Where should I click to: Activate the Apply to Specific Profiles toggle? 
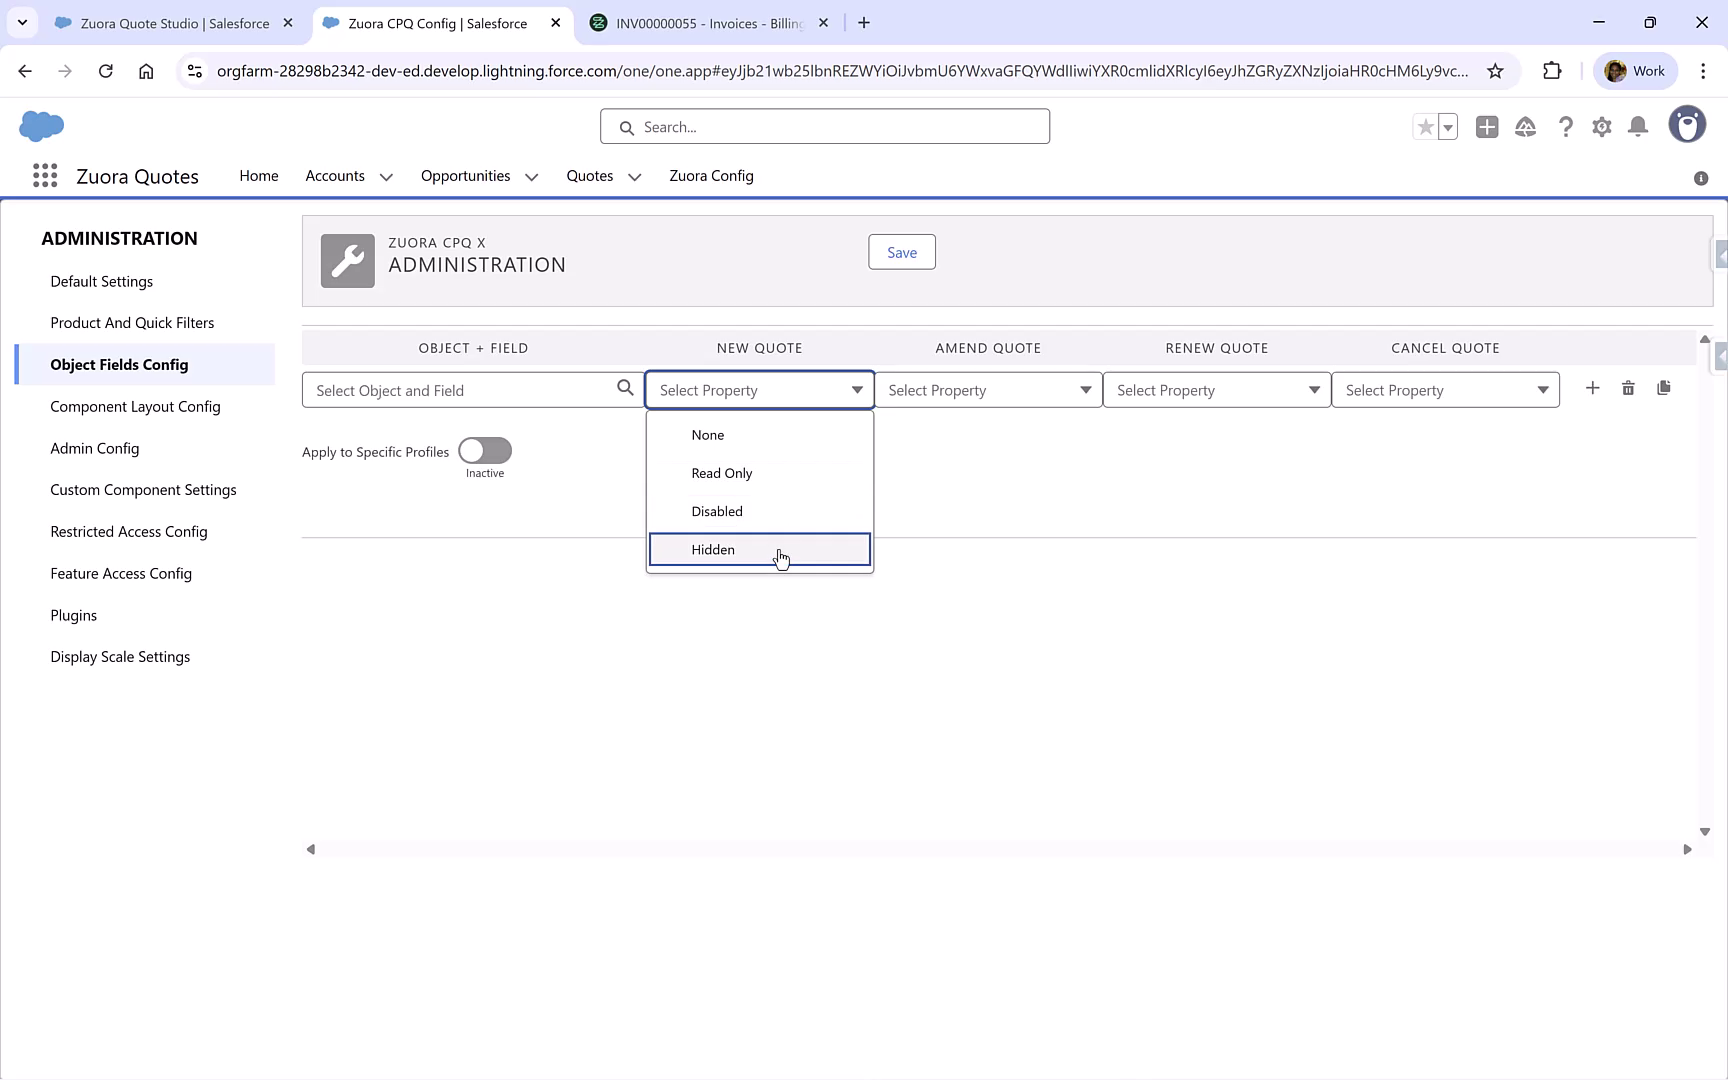[x=485, y=451]
